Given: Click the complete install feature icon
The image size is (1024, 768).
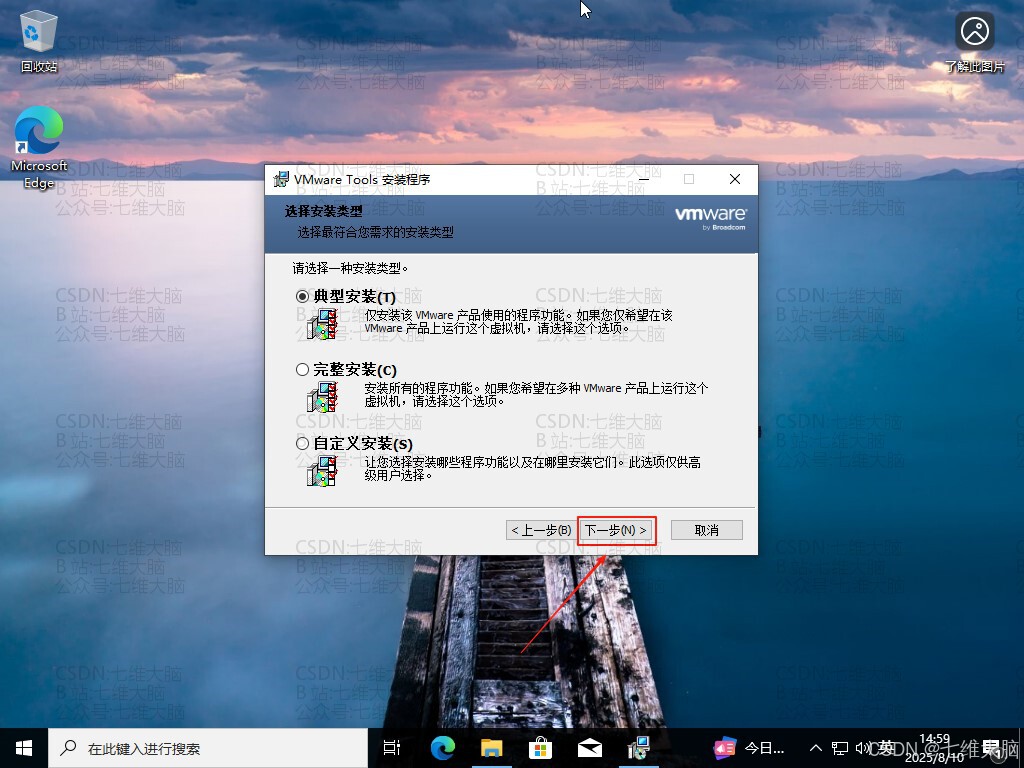Looking at the screenshot, I should (322, 398).
